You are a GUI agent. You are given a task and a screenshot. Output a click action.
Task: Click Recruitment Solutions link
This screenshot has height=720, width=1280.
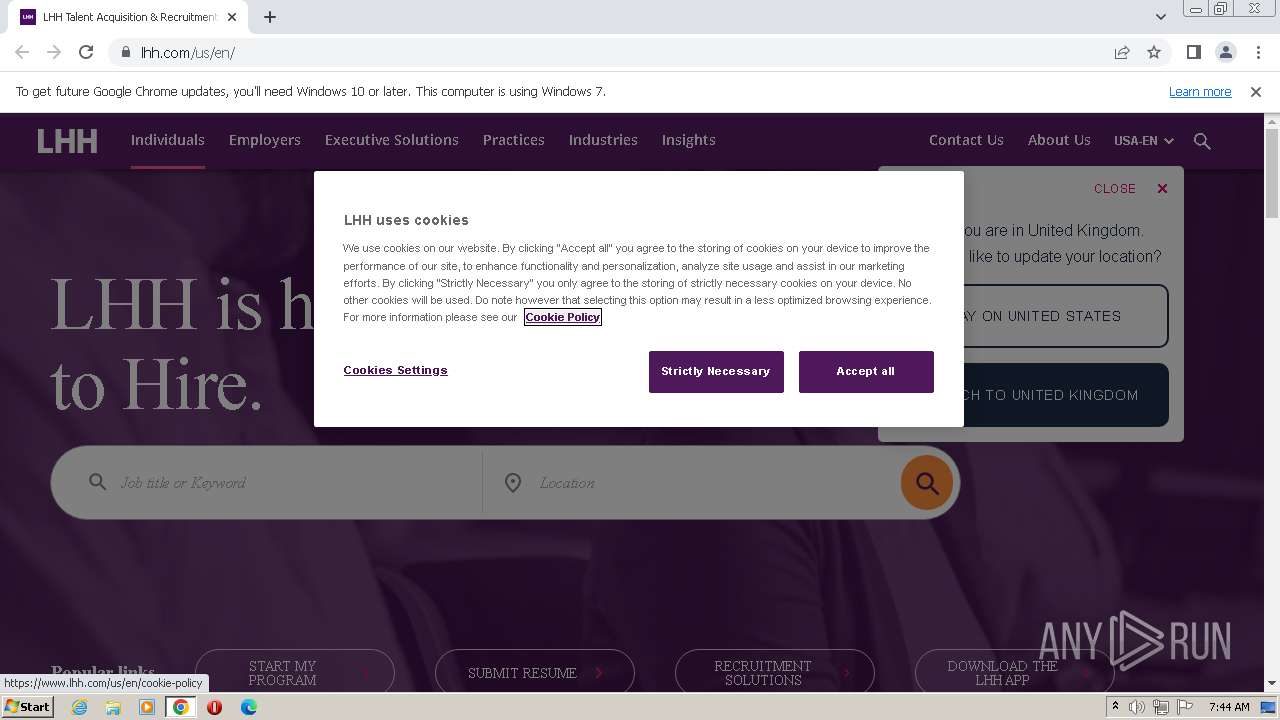tap(775, 673)
